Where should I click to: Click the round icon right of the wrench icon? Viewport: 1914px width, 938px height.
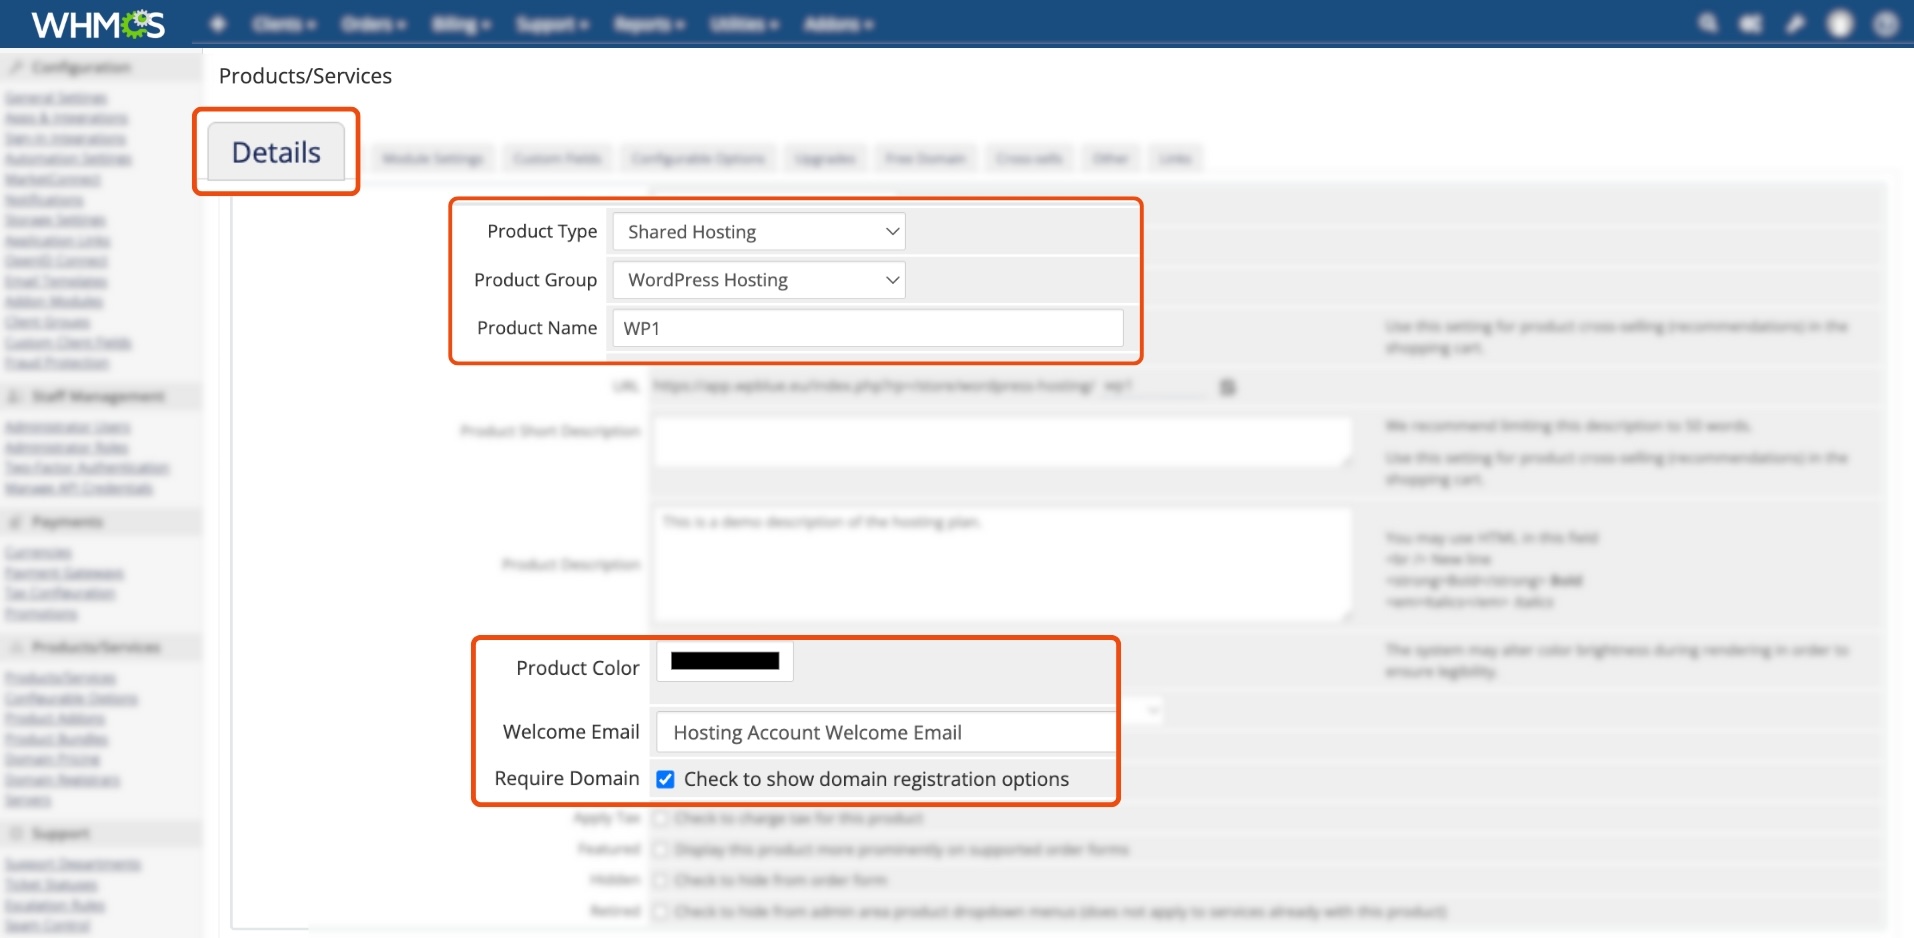[x=1840, y=24]
